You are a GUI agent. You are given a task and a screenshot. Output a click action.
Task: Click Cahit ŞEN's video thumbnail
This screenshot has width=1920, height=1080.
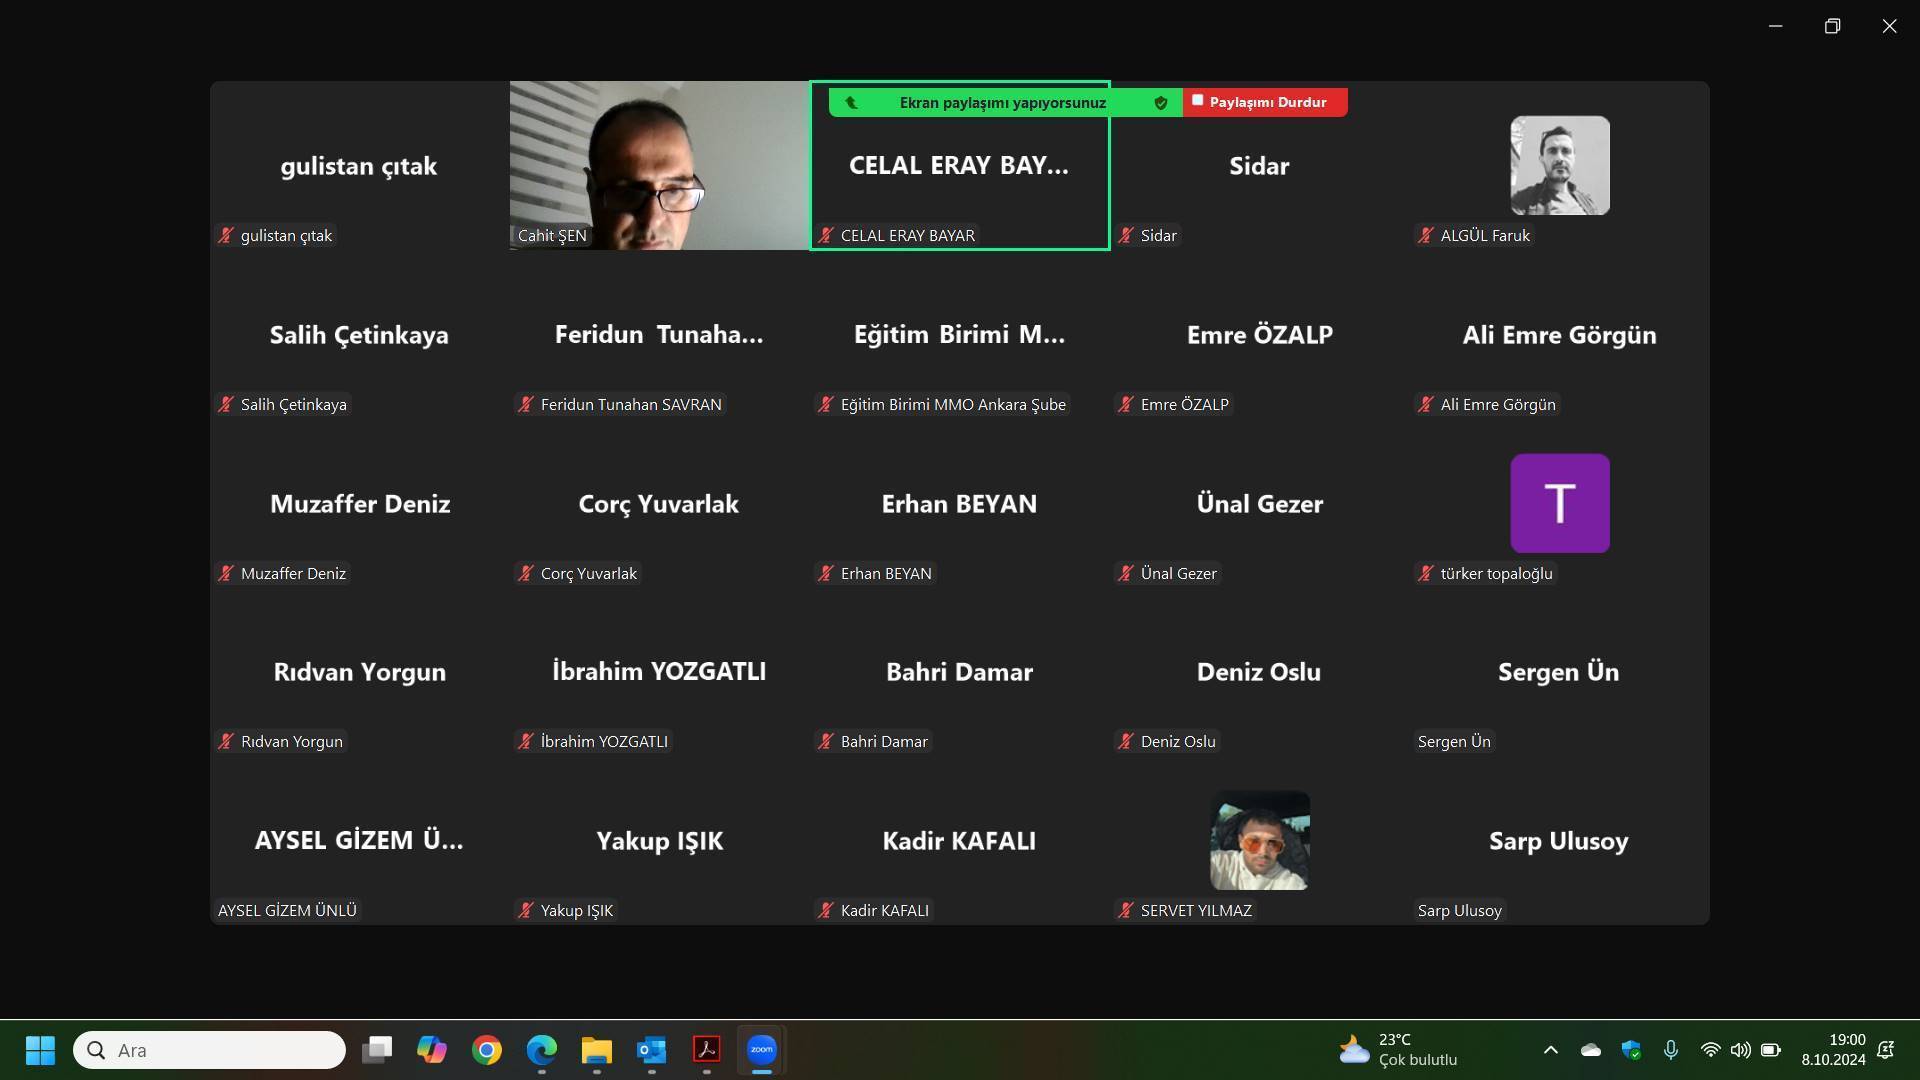click(659, 165)
